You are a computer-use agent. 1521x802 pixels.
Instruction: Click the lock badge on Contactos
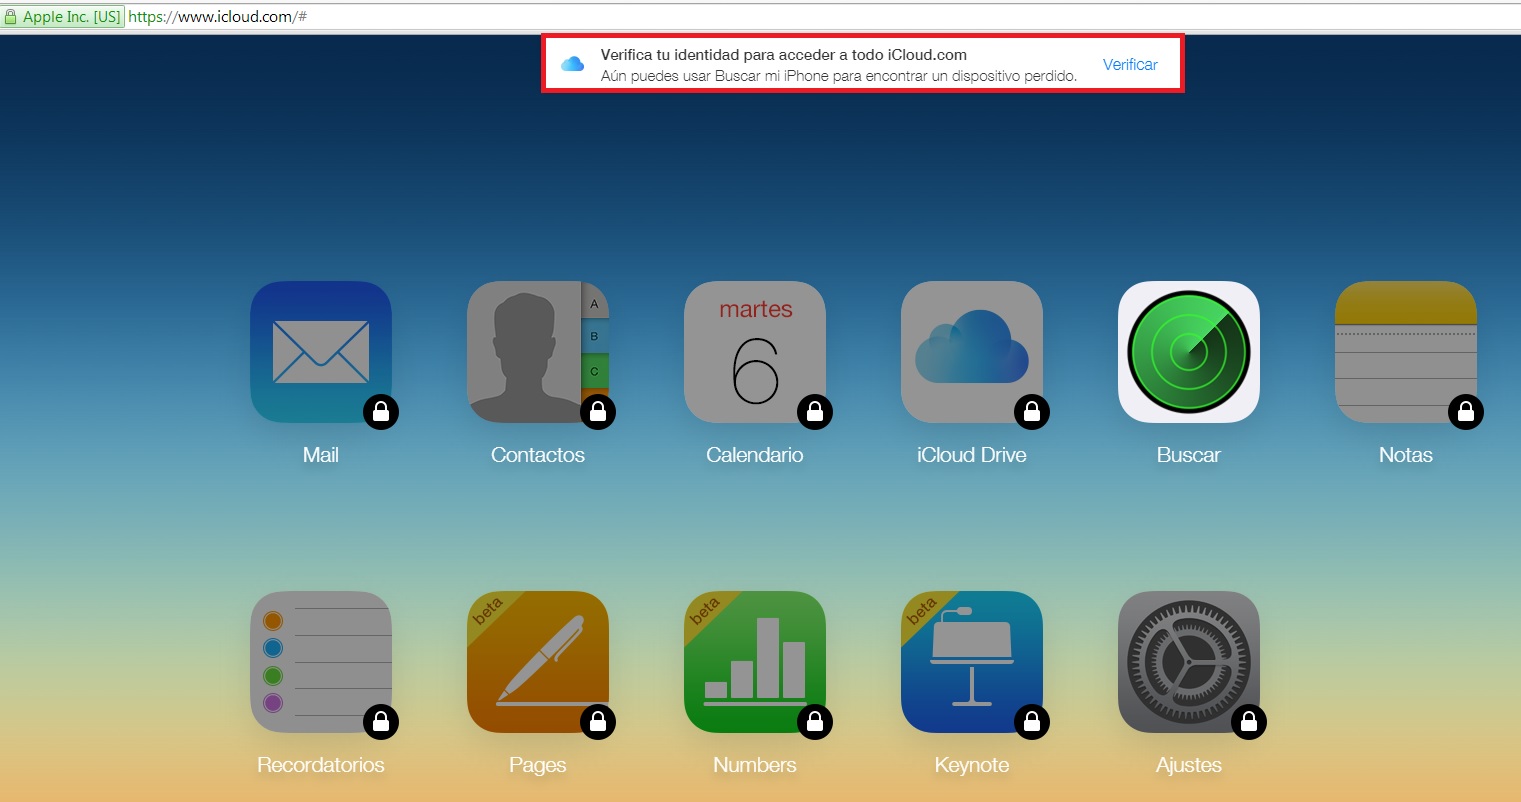pyautogui.click(x=598, y=412)
